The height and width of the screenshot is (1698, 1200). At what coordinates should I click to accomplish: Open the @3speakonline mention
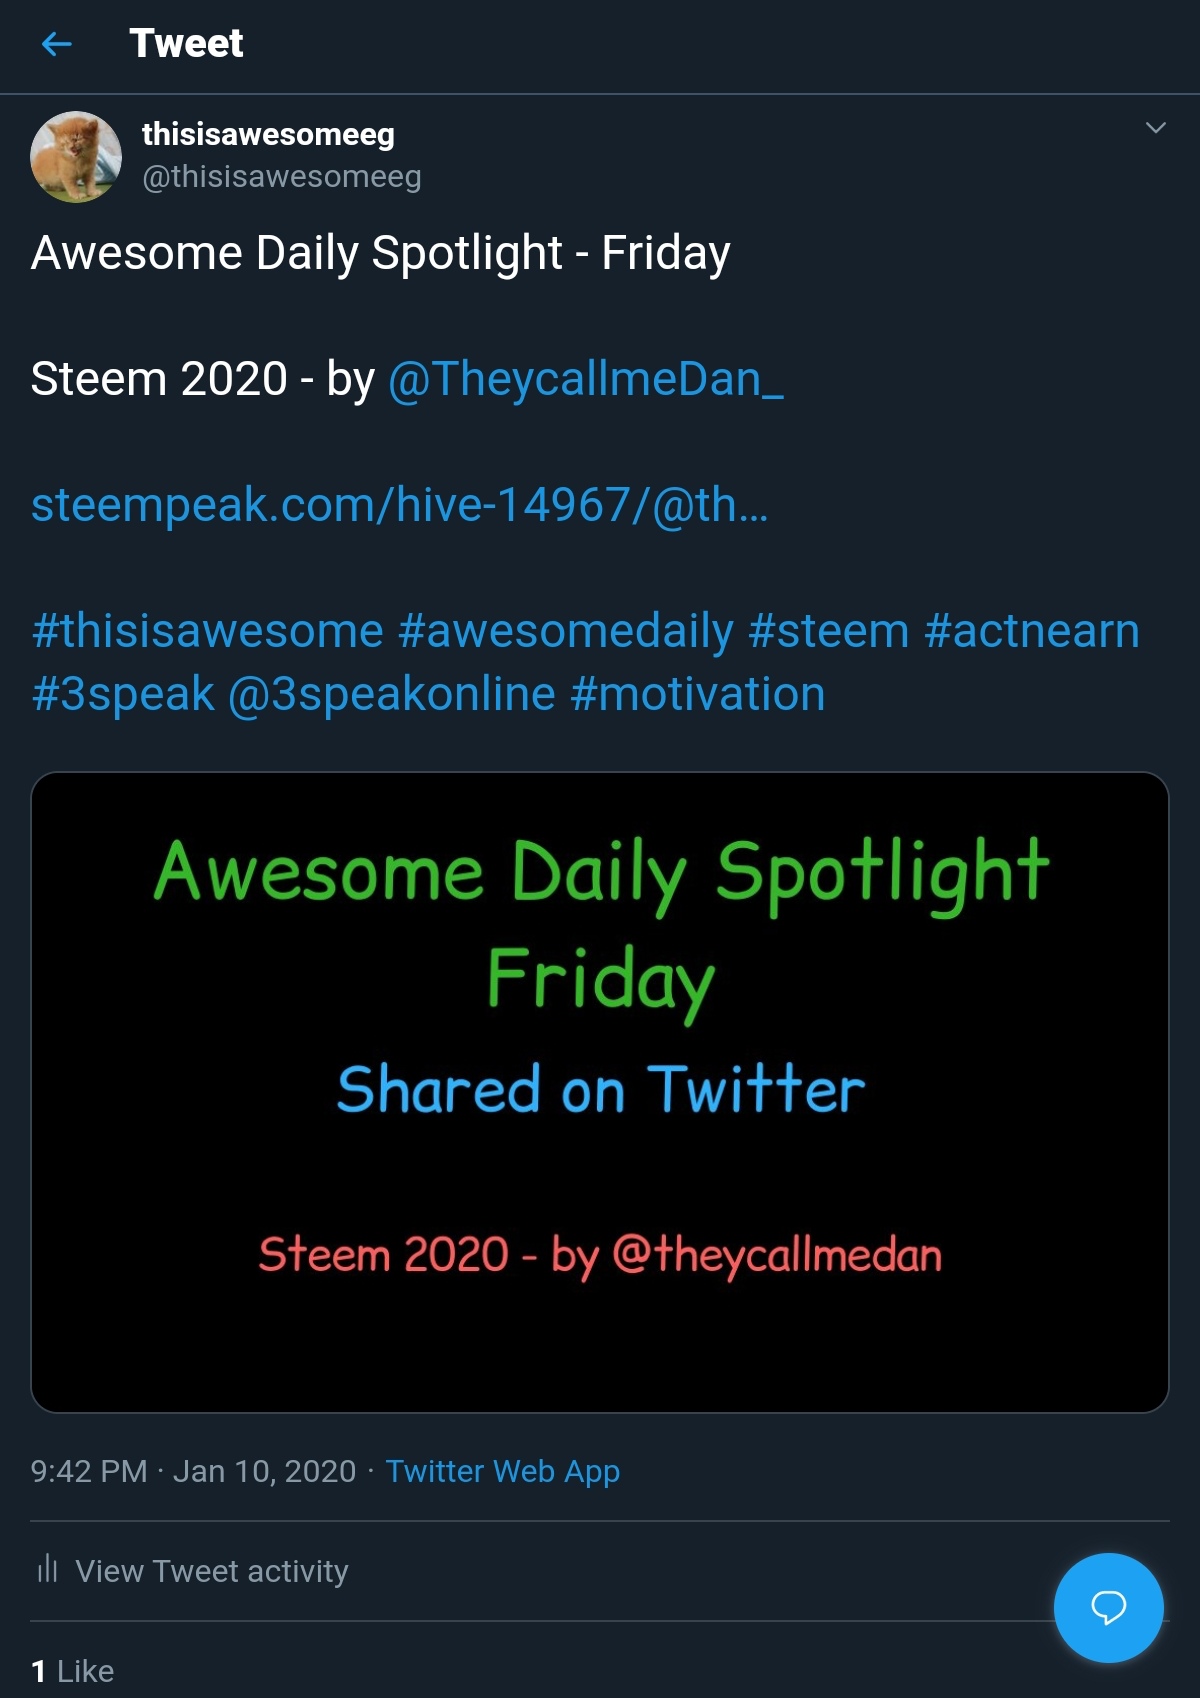(x=392, y=695)
